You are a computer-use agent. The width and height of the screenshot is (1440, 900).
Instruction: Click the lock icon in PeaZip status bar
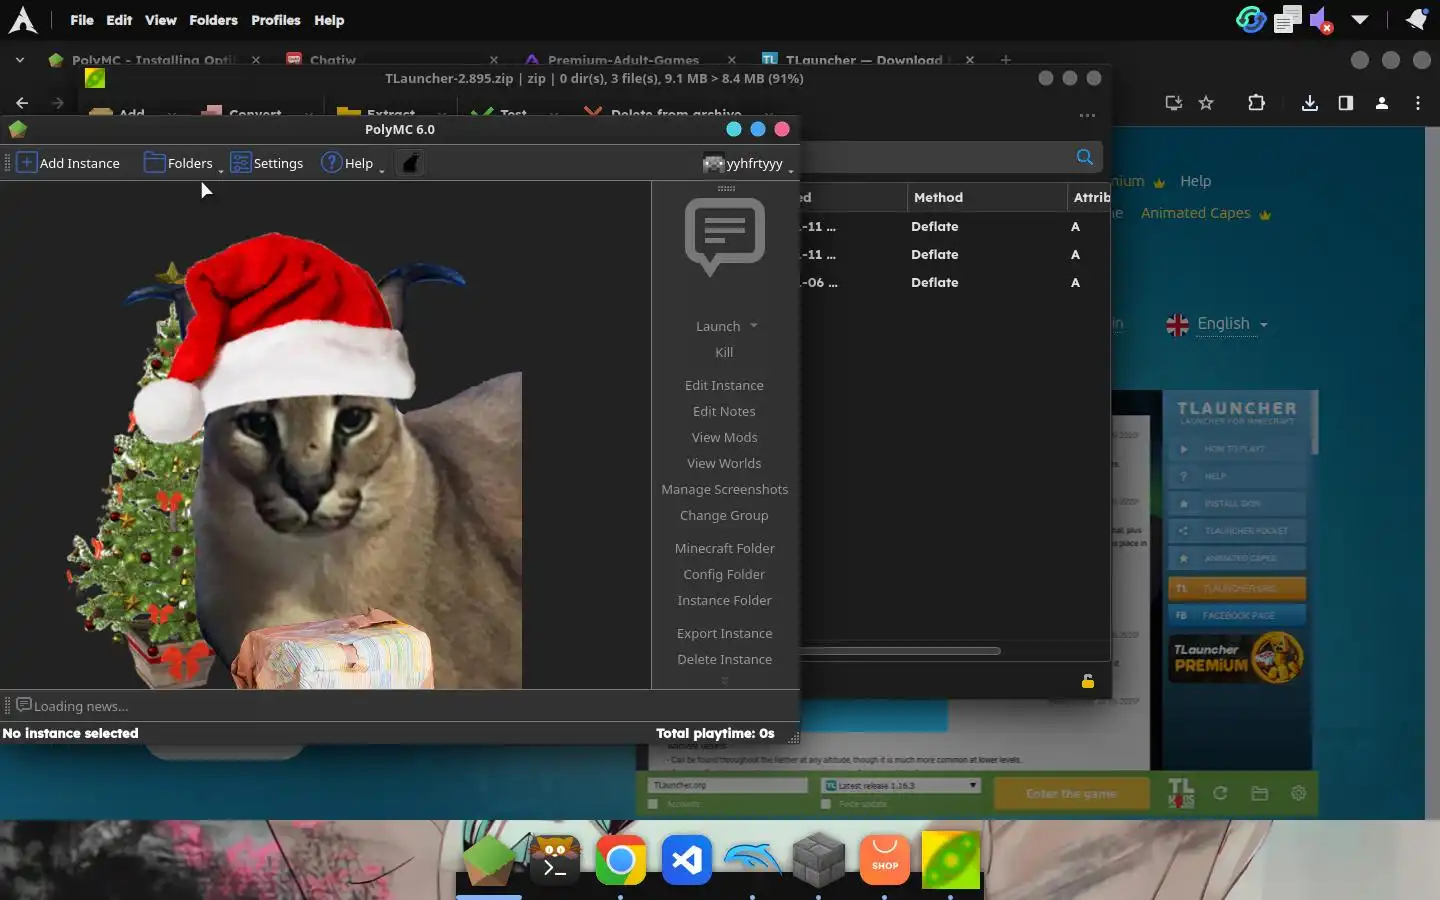[x=1088, y=681]
